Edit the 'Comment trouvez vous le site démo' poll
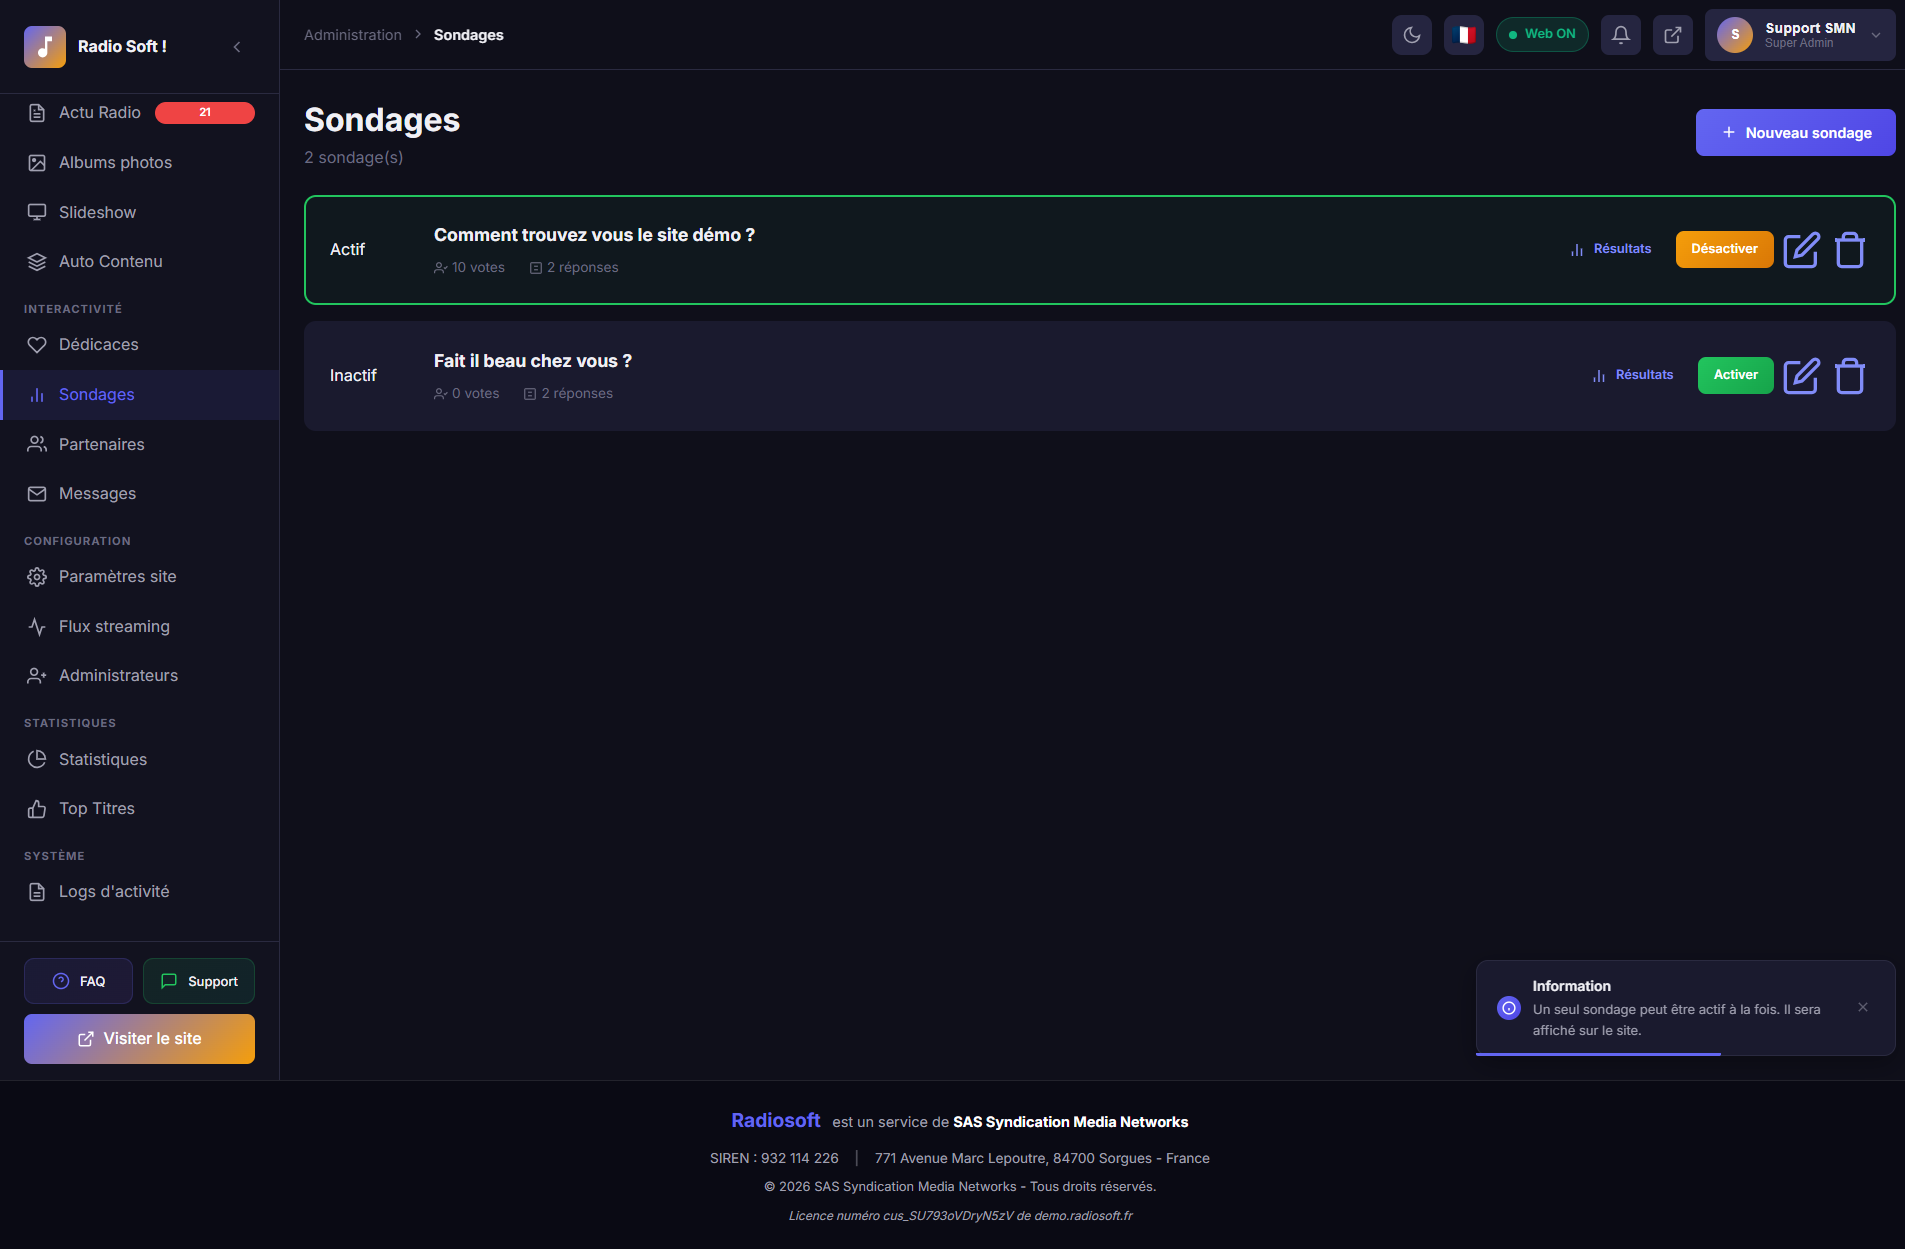 1801,250
